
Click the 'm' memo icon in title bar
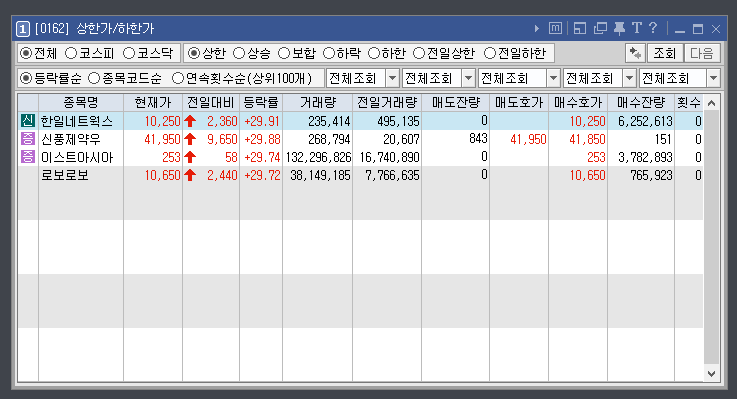(x=555, y=28)
